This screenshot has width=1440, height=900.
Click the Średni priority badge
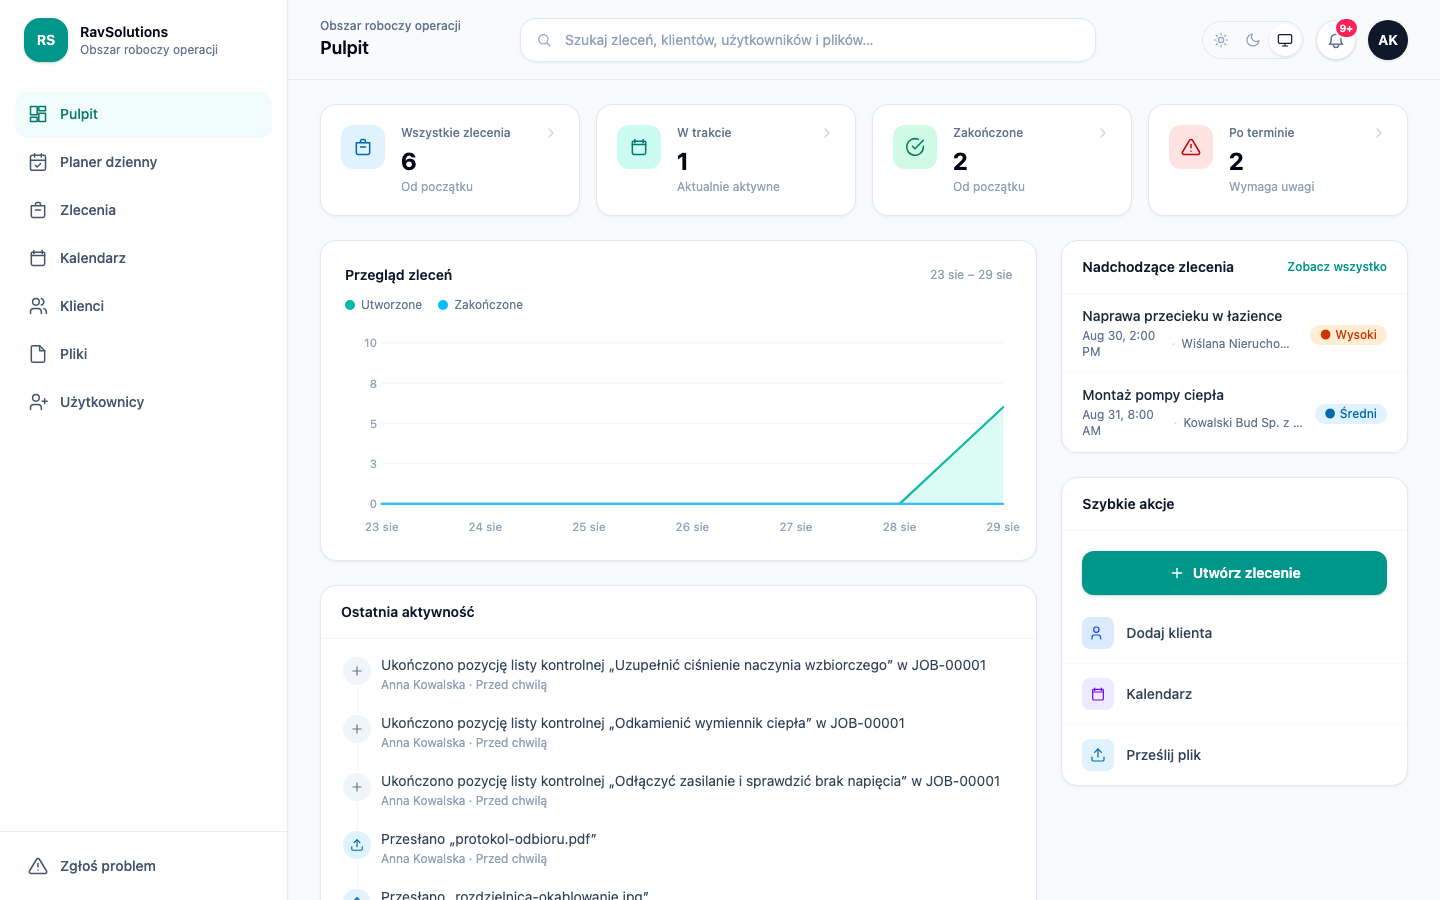[x=1350, y=414]
